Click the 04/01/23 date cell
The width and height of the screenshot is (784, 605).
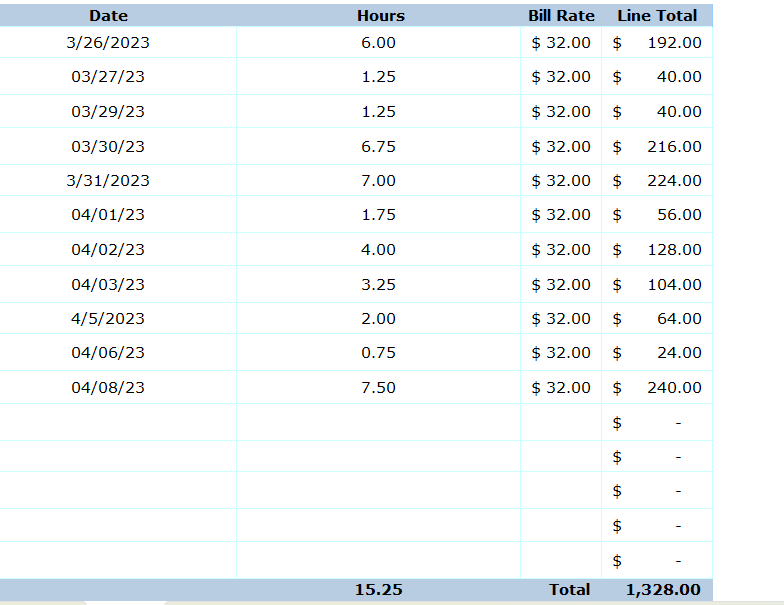click(108, 215)
